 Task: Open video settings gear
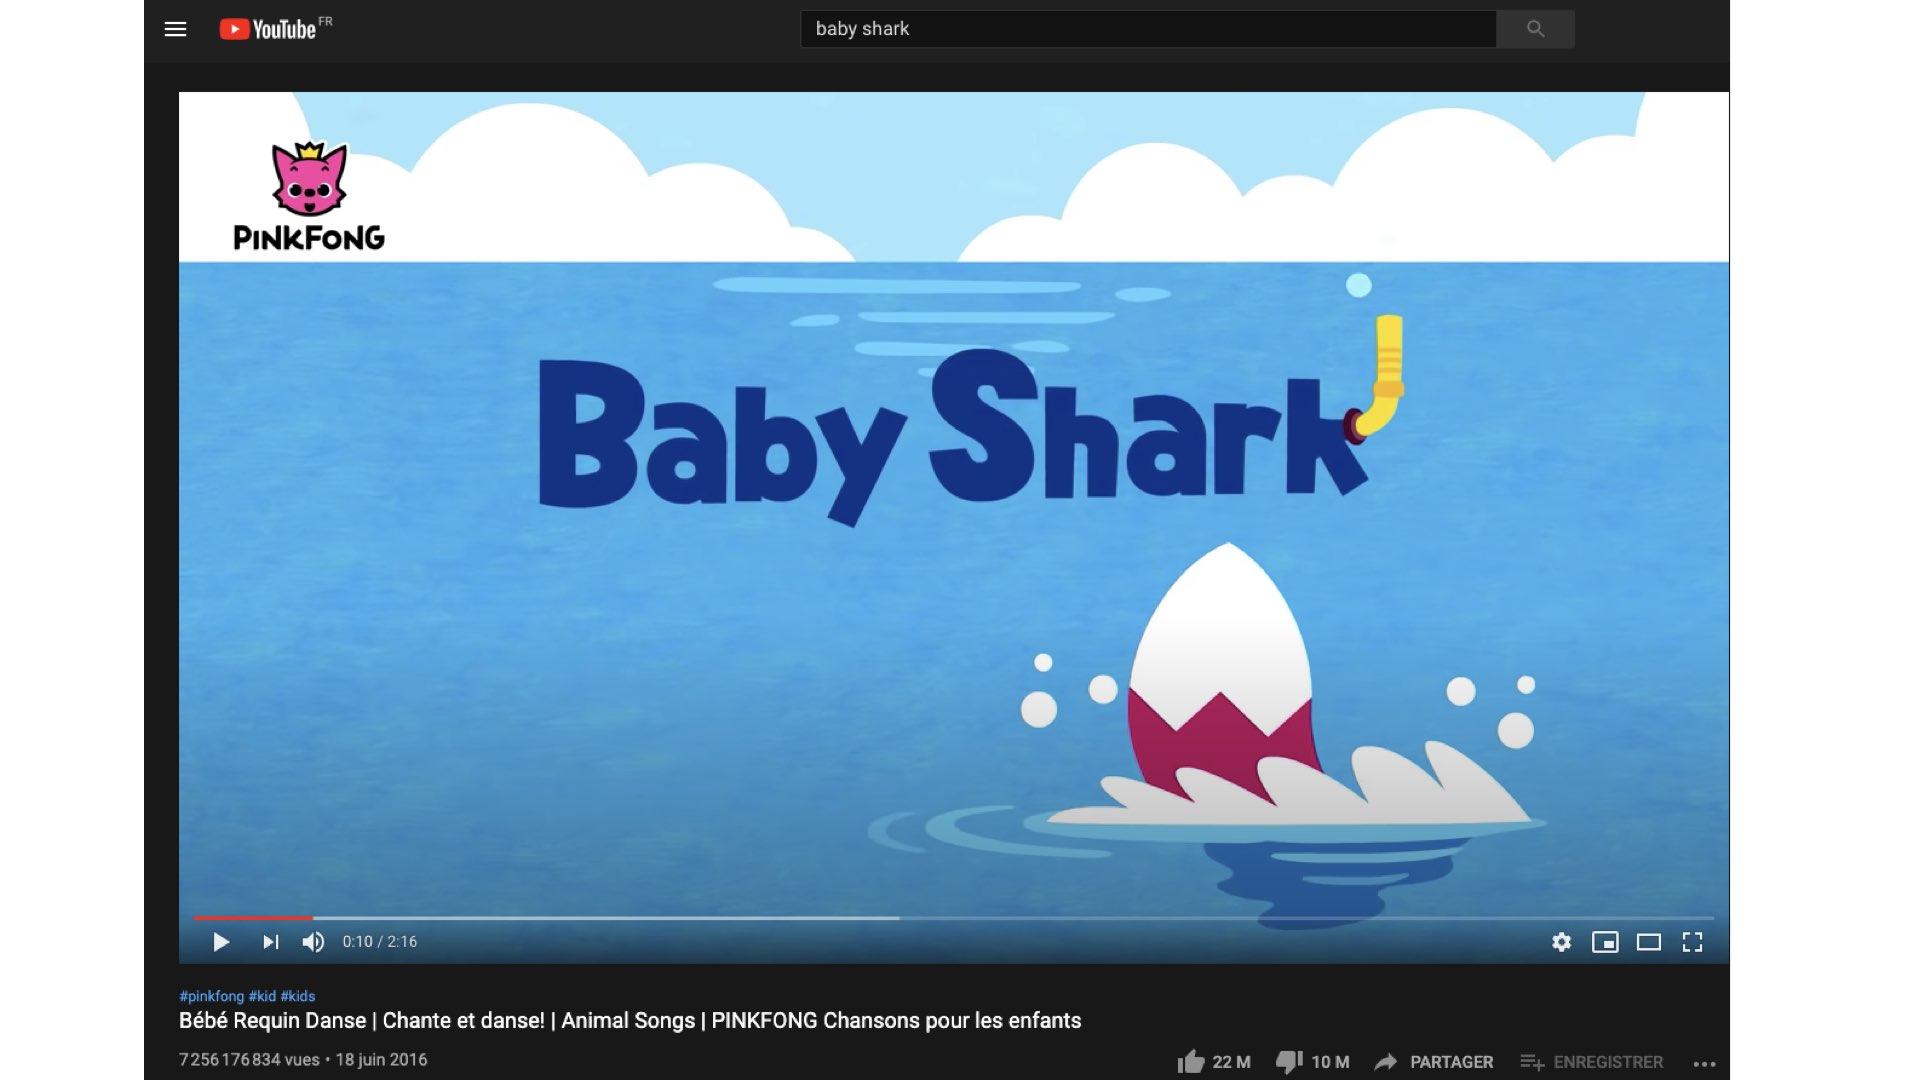[1561, 942]
